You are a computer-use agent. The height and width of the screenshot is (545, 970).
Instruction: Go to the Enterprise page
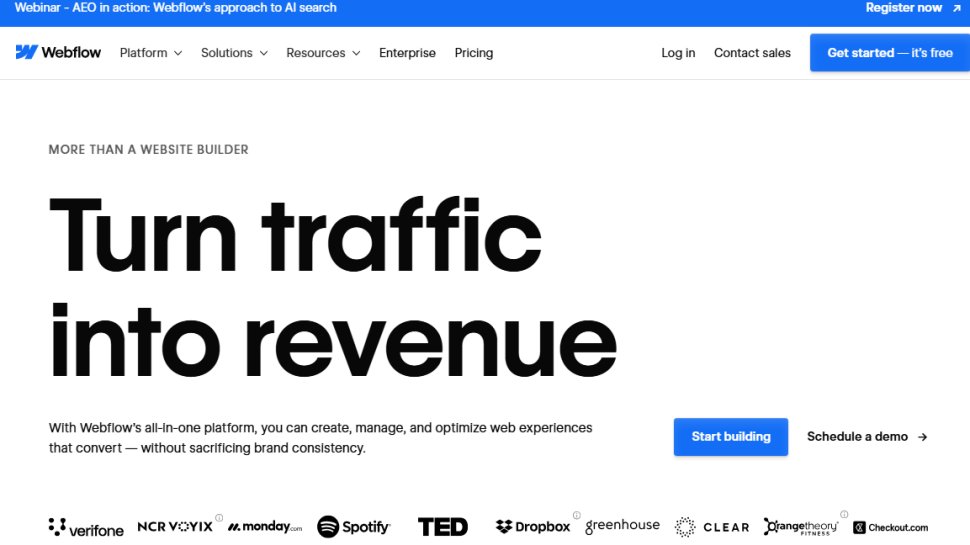[407, 53]
